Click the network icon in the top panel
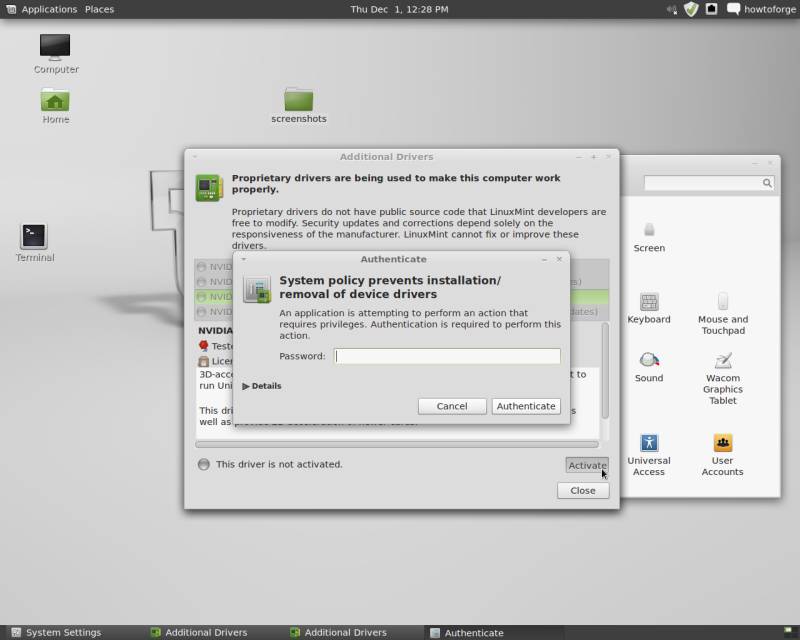The width and height of the screenshot is (800, 640). pos(711,9)
